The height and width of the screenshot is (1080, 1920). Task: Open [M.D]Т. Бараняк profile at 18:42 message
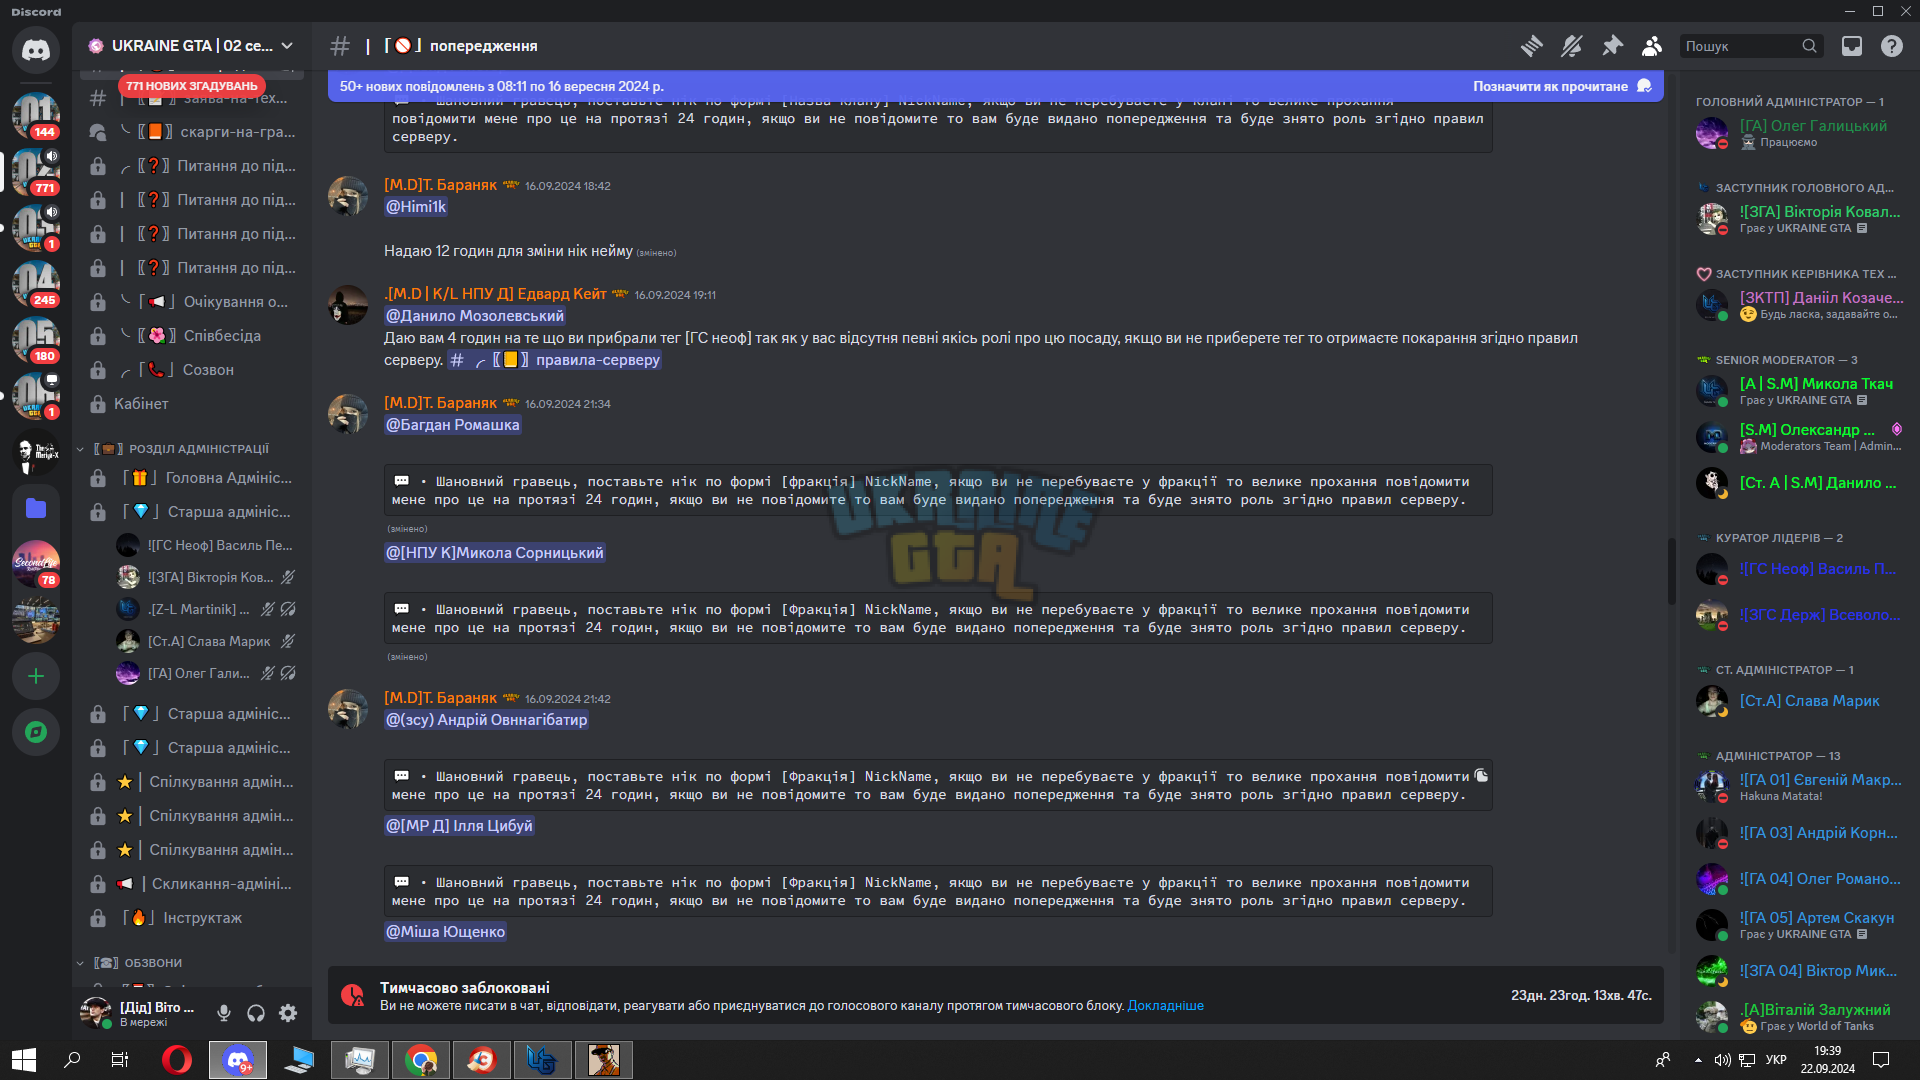tap(440, 185)
